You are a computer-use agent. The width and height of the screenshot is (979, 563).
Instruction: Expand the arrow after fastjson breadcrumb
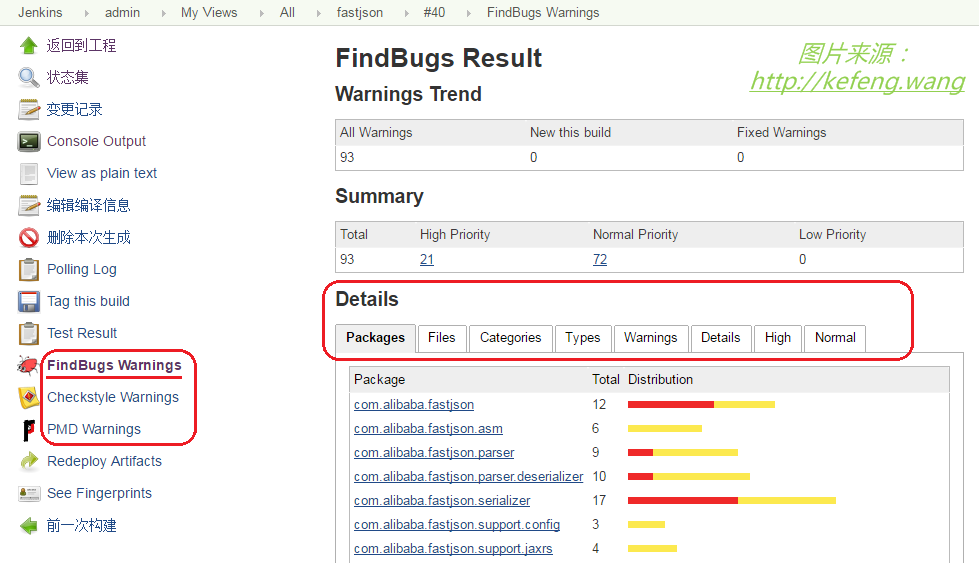point(406,13)
